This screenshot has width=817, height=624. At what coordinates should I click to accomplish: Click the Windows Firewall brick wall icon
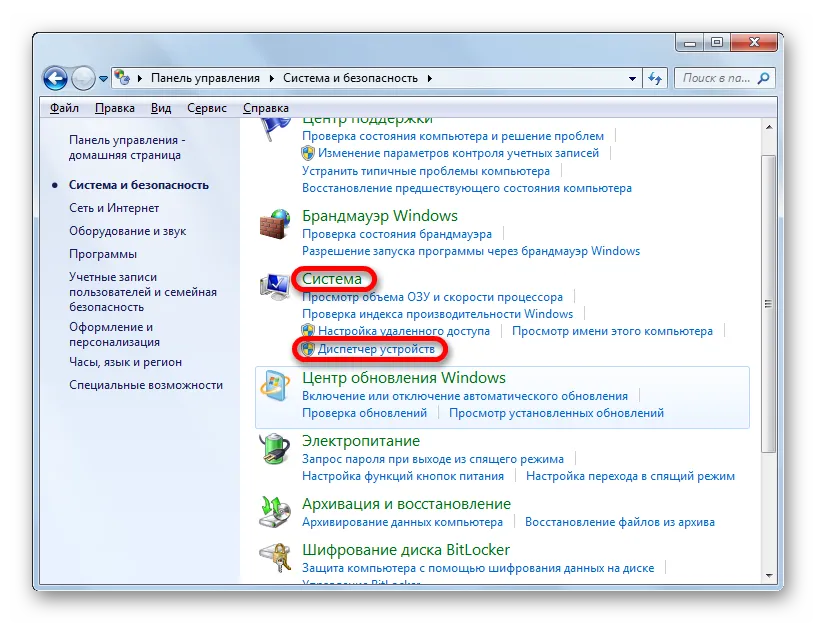point(275,224)
